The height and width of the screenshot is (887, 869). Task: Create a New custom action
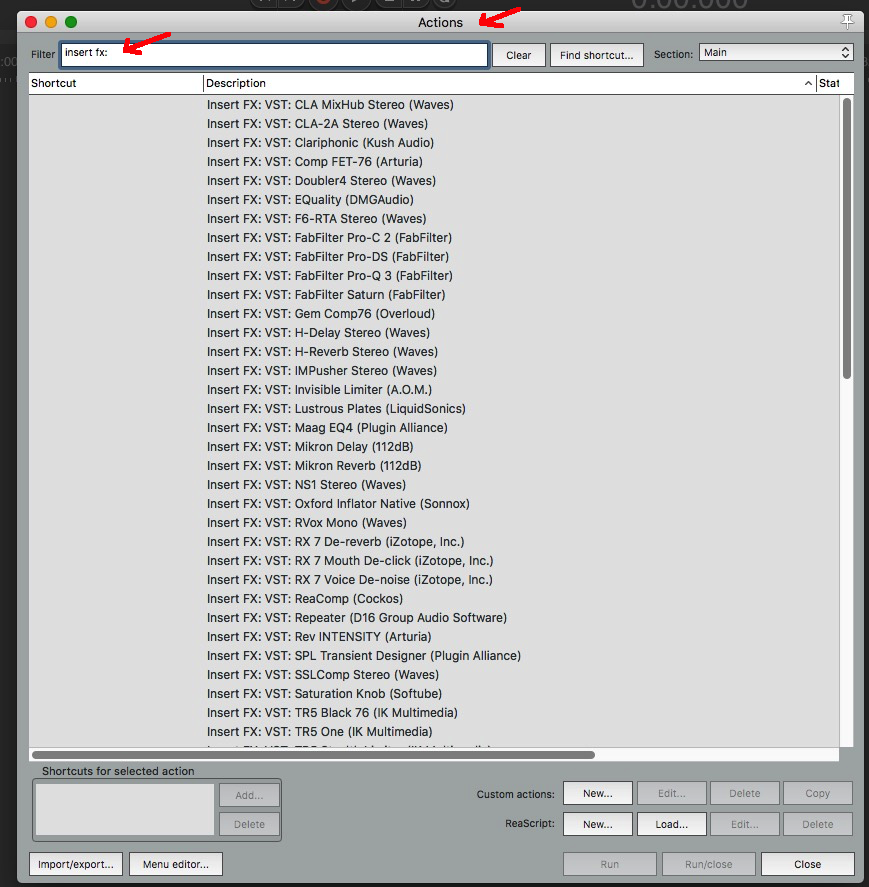(x=598, y=793)
